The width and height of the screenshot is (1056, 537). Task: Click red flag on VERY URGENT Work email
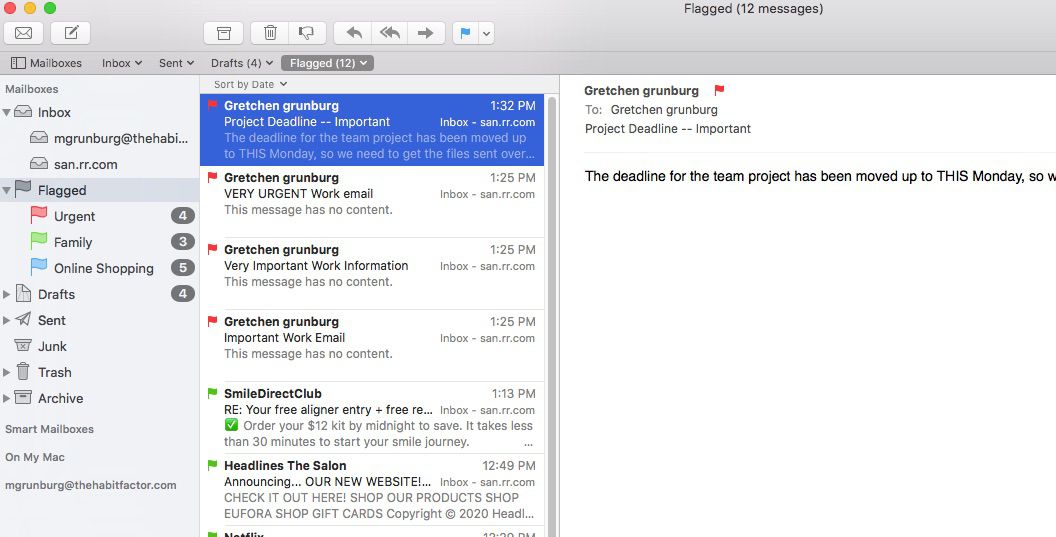pyautogui.click(x=212, y=177)
